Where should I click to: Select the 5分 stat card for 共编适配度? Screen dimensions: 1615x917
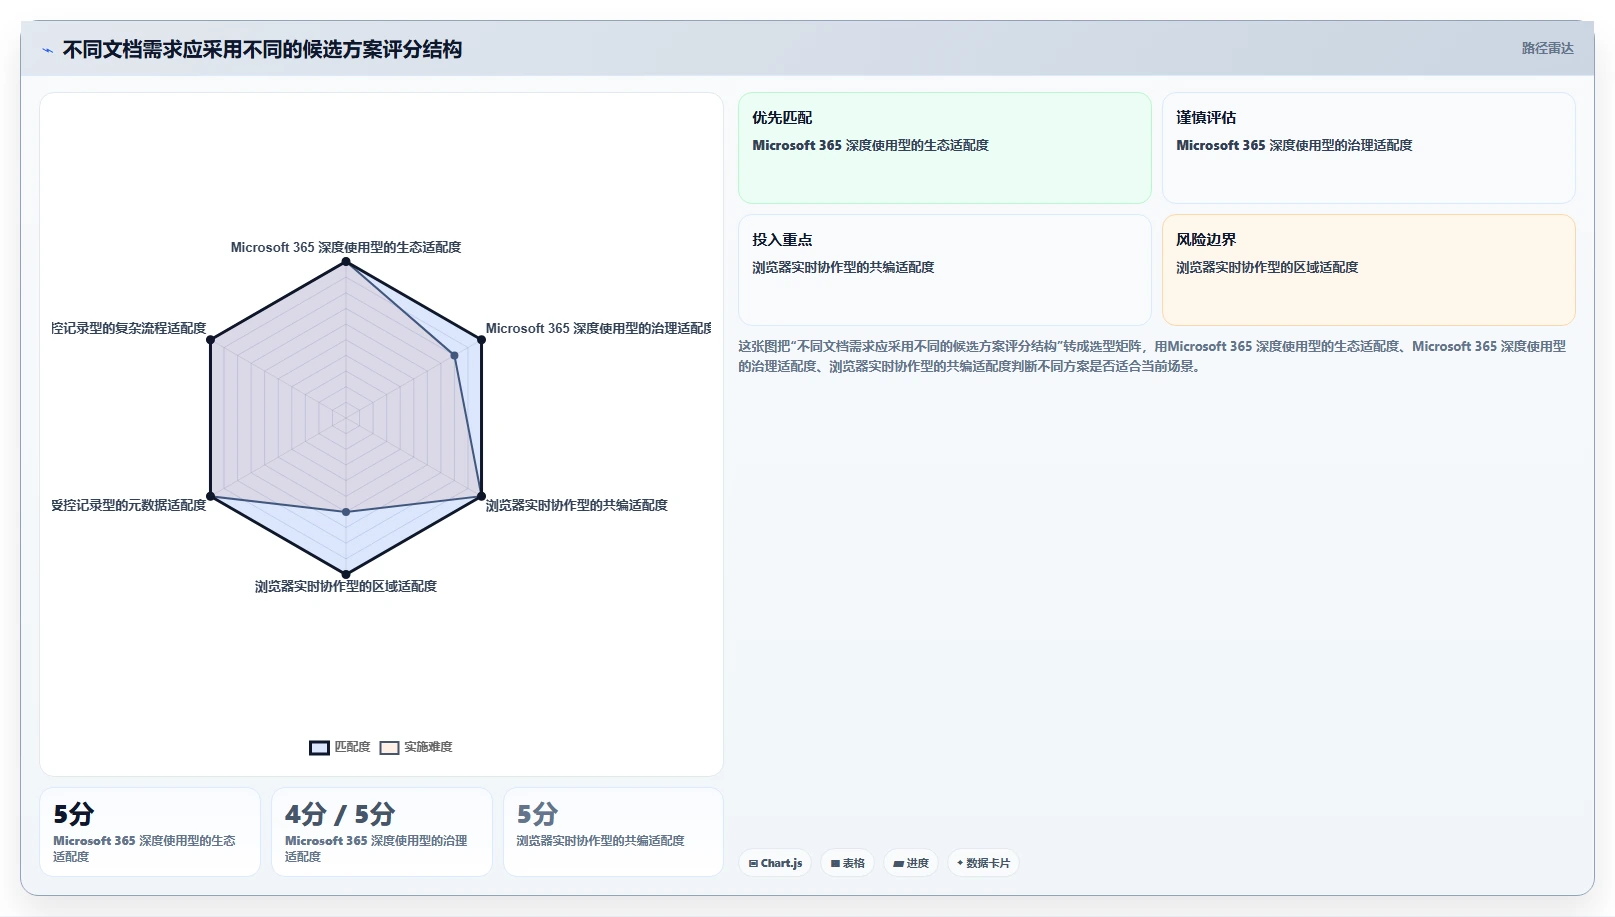click(613, 832)
